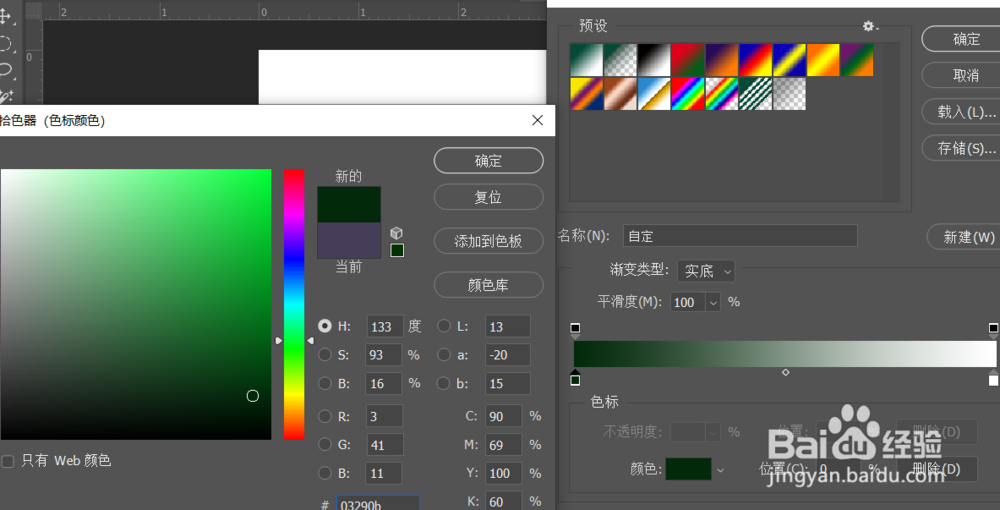Select the blue B radio button
Image resolution: width=1000 pixels, height=510 pixels.
pos(325,473)
